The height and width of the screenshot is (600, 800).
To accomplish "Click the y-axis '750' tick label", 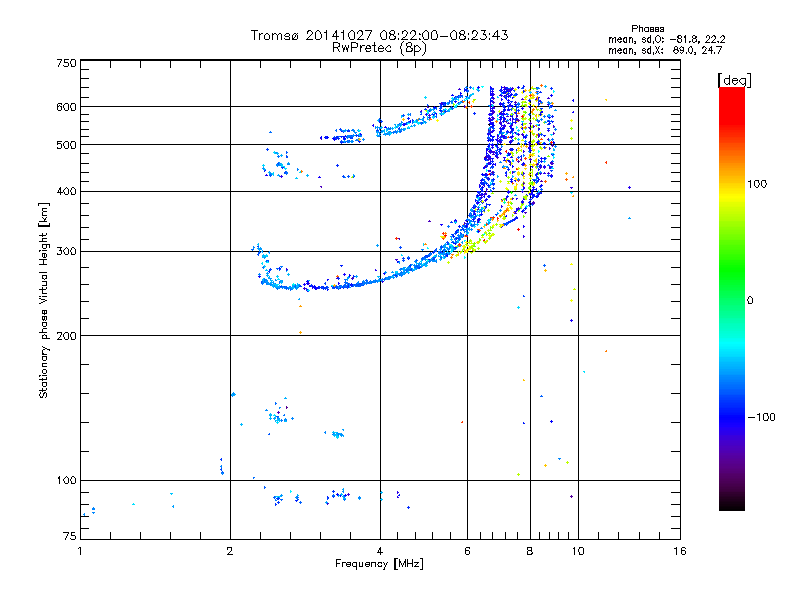I will click(66, 63).
